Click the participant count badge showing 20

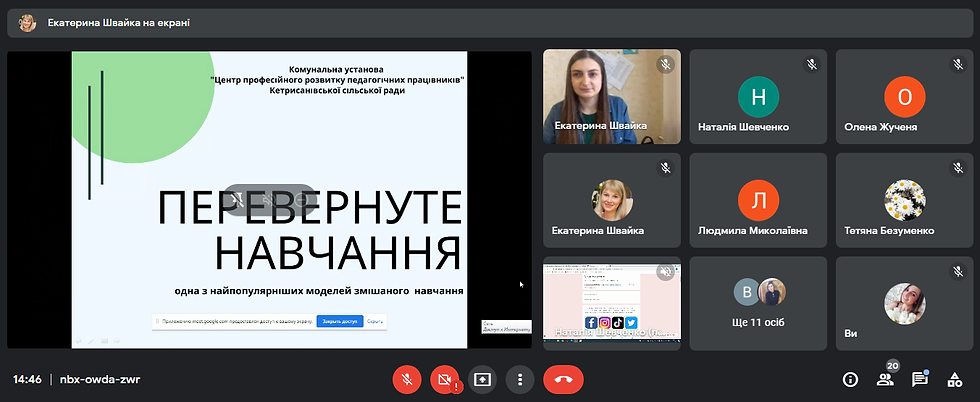tap(893, 366)
